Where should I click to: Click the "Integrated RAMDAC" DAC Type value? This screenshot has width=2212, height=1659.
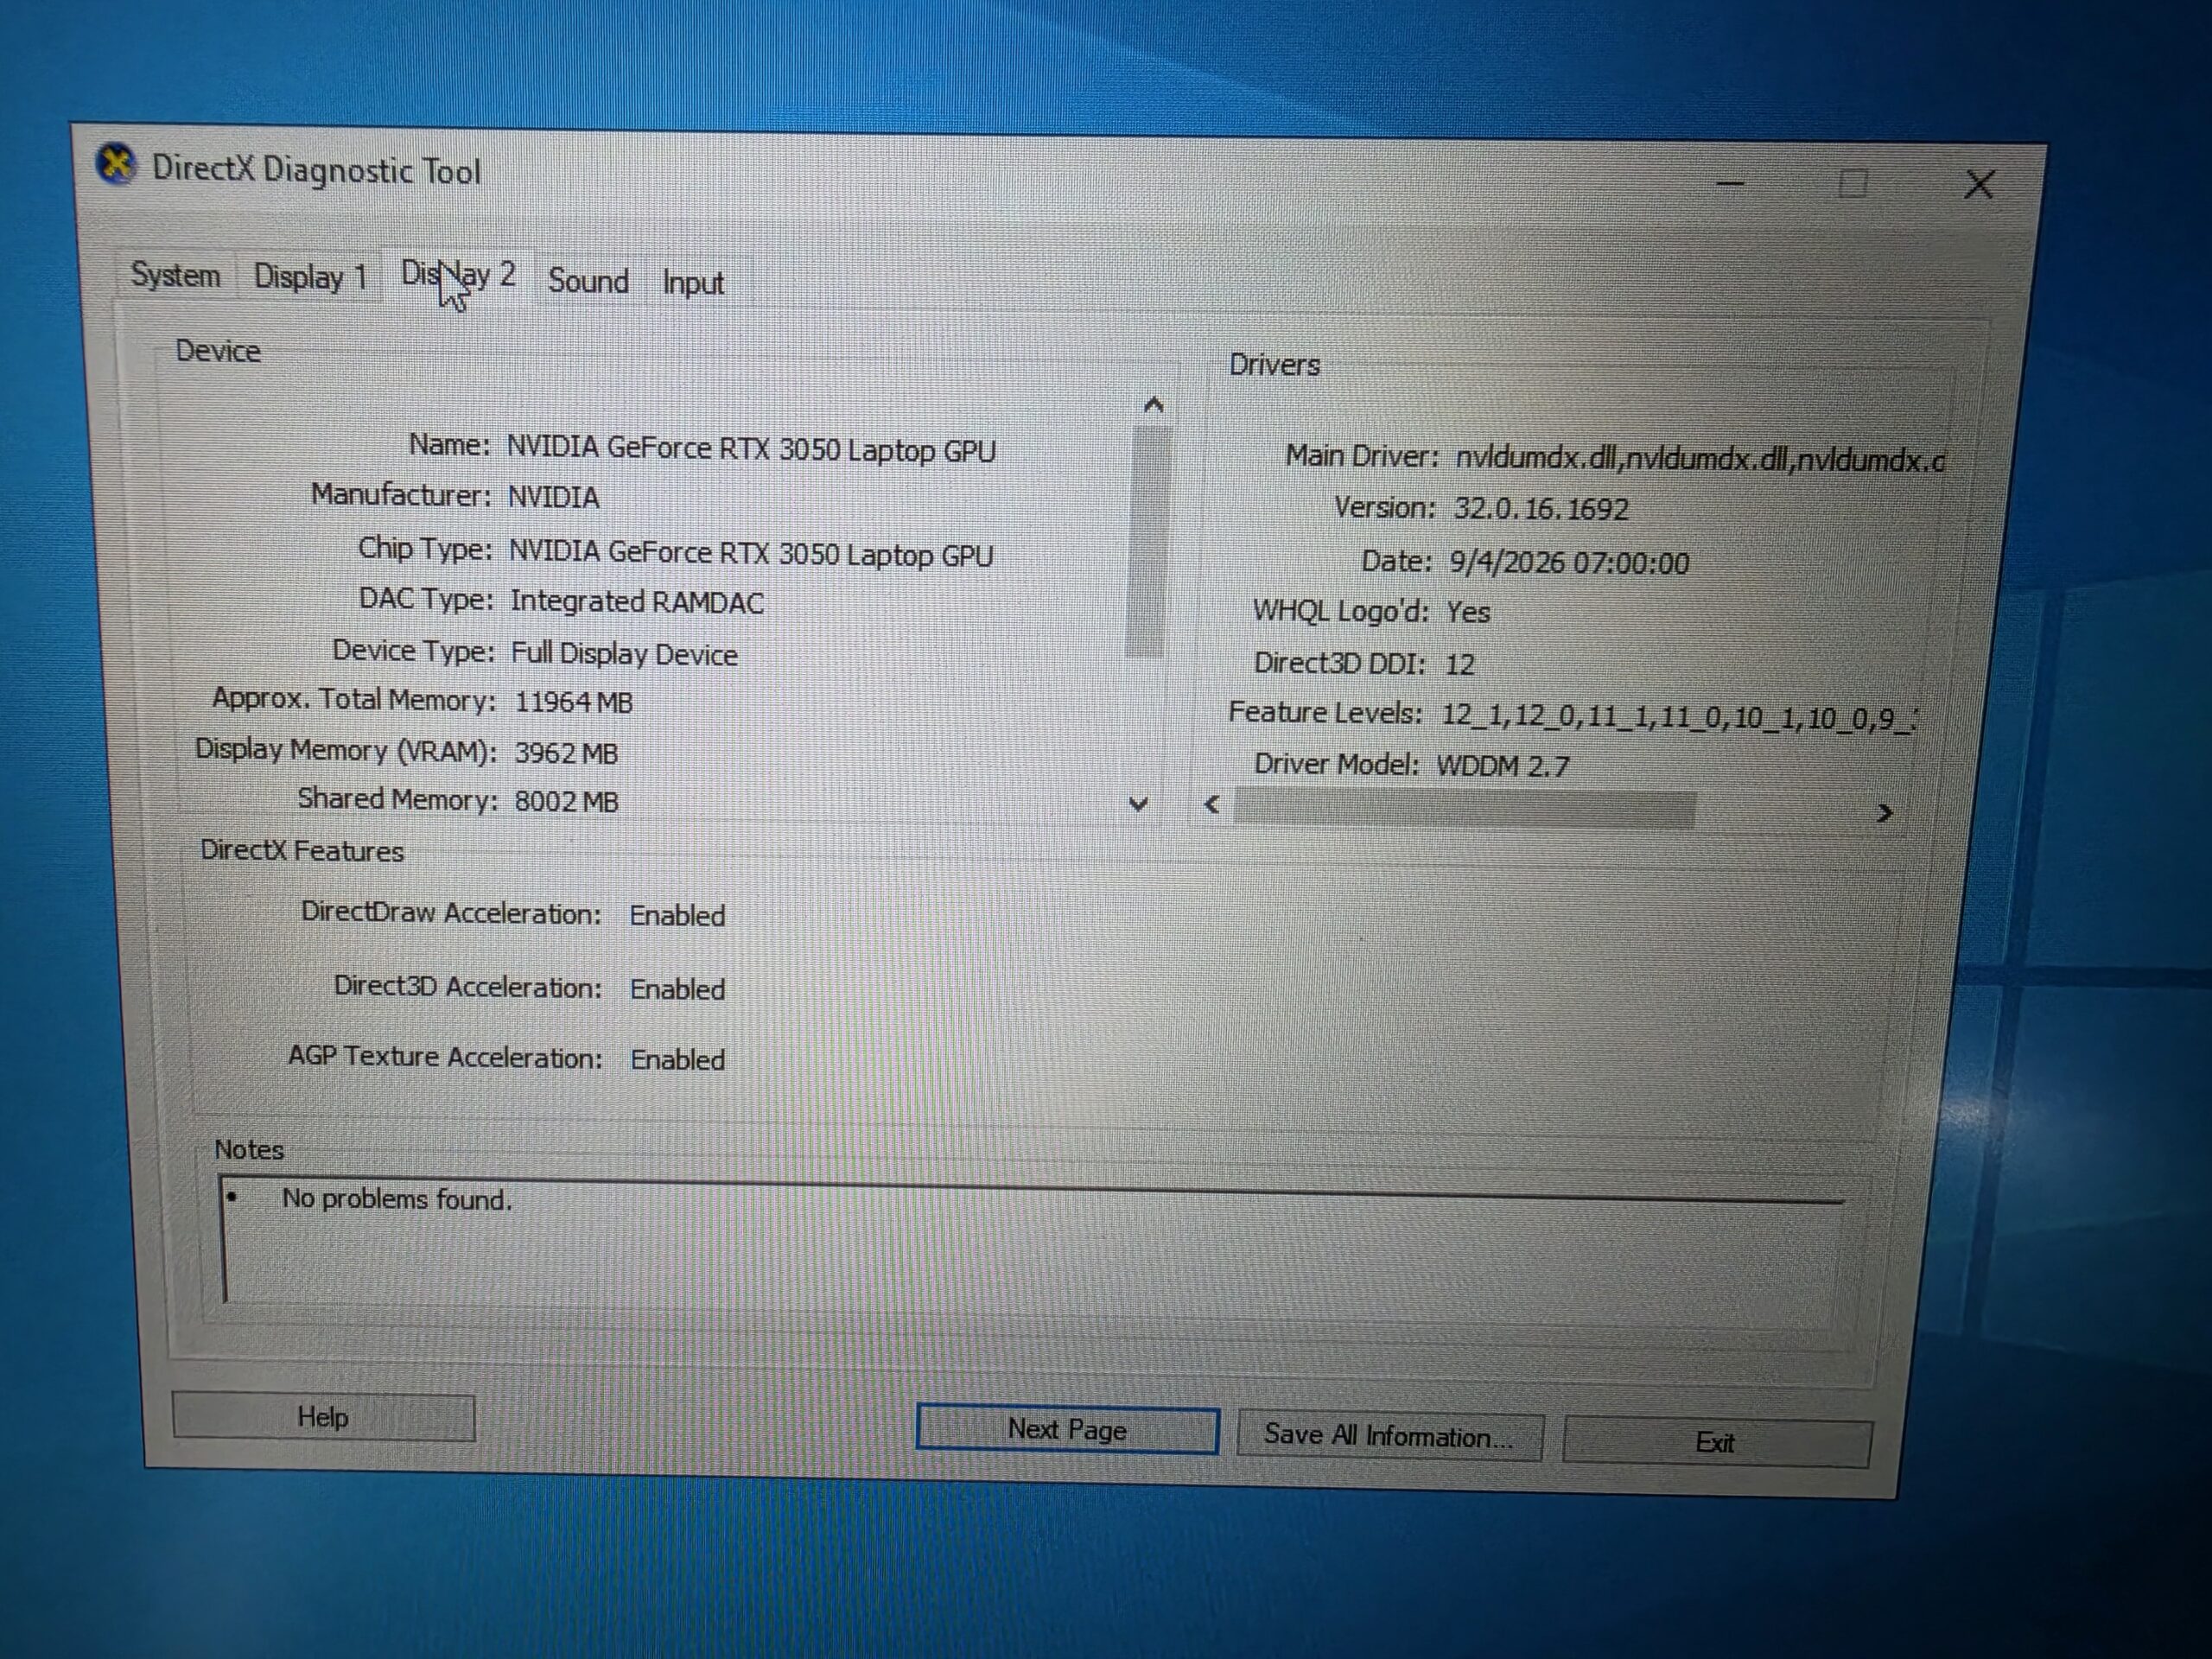point(637,602)
